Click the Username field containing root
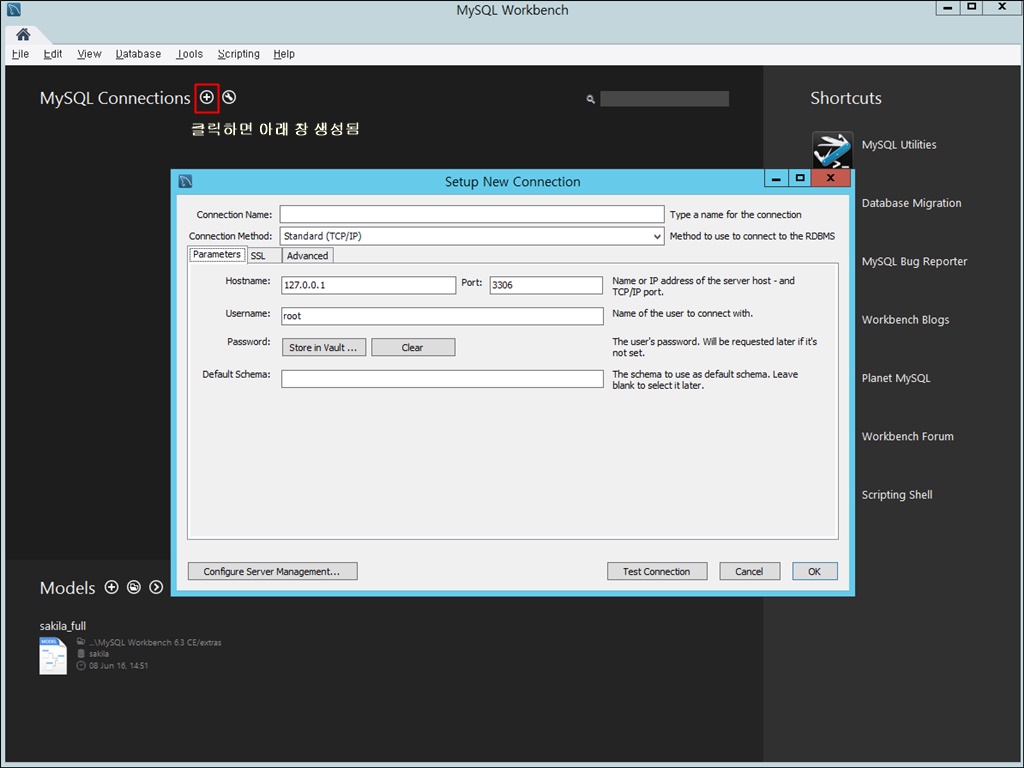Screen dimensions: 1024x768 pyautogui.click(x=442, y=316)
